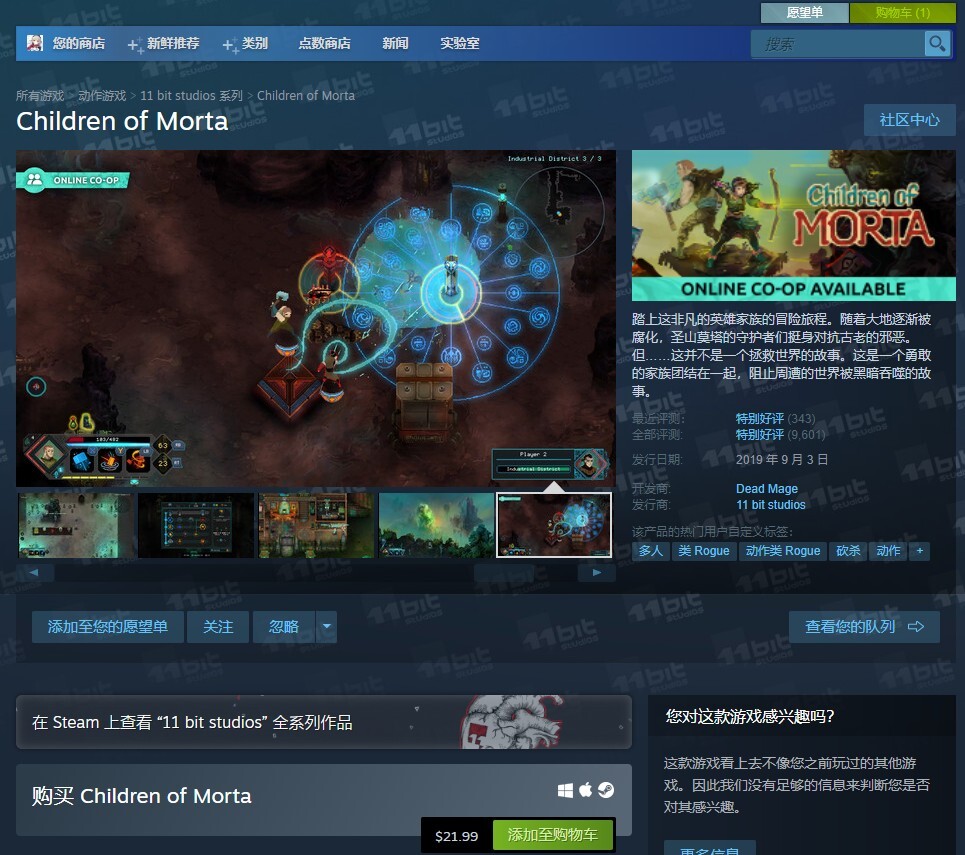Image resolution: width=965 pixels, height=855 pixels.
Task: Open the 新闻 tab
Action: 395,44
